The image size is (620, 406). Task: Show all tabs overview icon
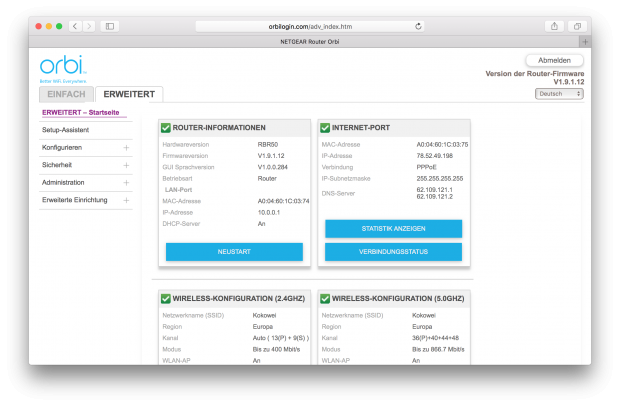[577, 26]
